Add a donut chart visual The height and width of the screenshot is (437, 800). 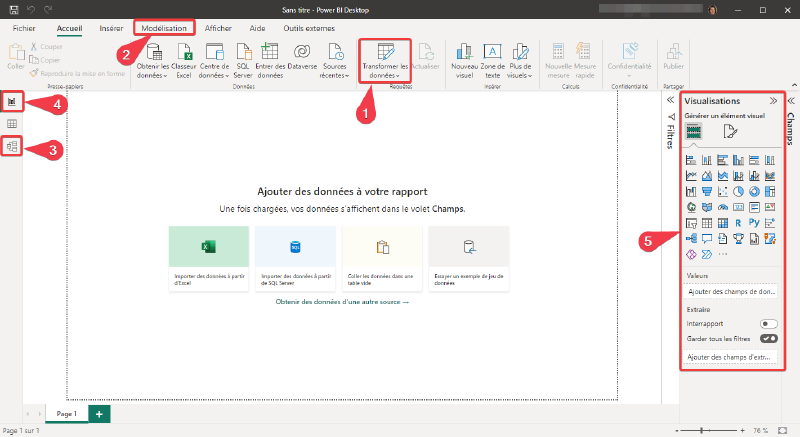(x=754, y=192)
